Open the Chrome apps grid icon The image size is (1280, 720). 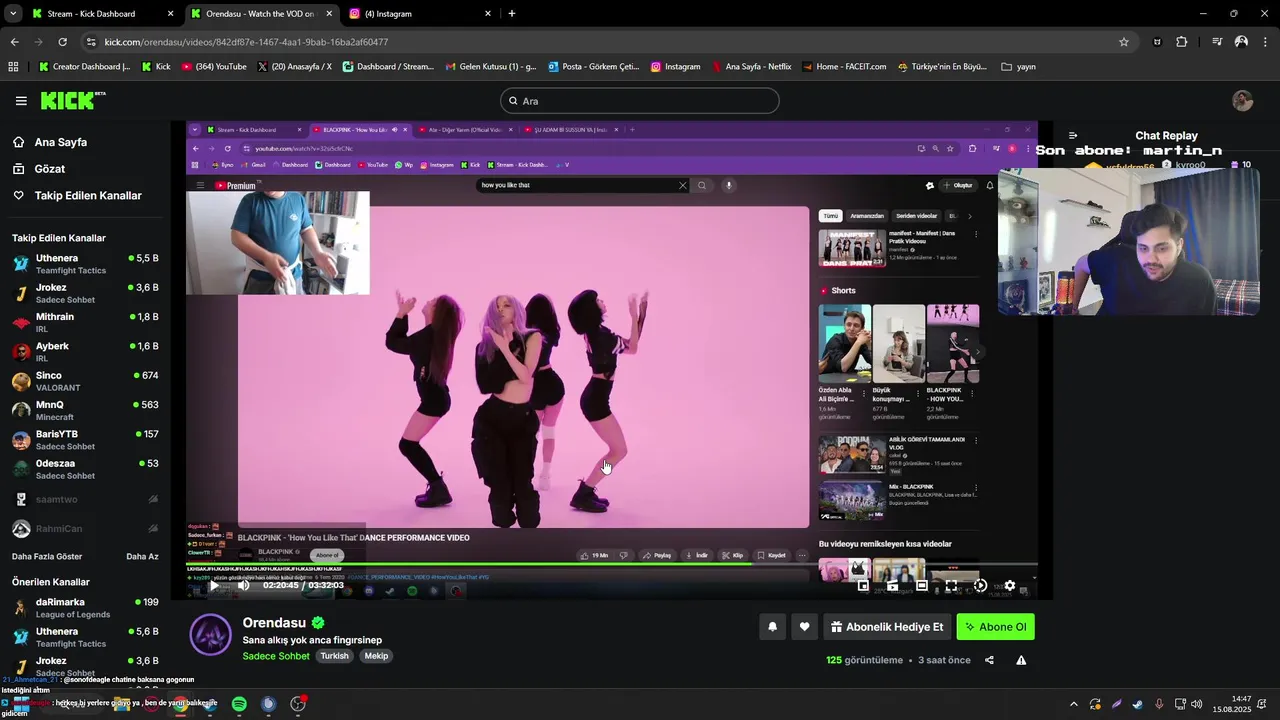(13, 67)
